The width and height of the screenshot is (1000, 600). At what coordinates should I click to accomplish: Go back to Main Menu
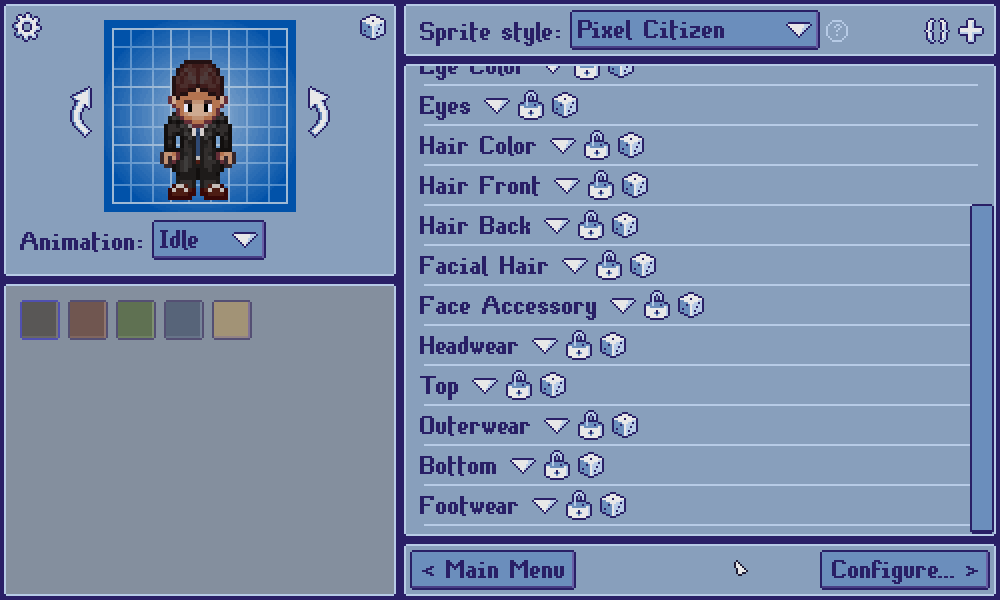point(492,569)
